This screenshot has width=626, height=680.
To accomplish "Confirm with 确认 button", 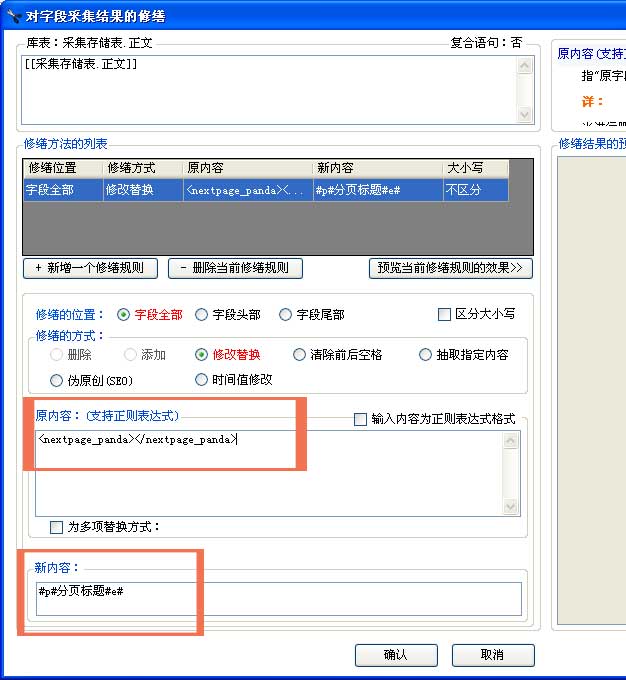I will click(x=396, y=655).
